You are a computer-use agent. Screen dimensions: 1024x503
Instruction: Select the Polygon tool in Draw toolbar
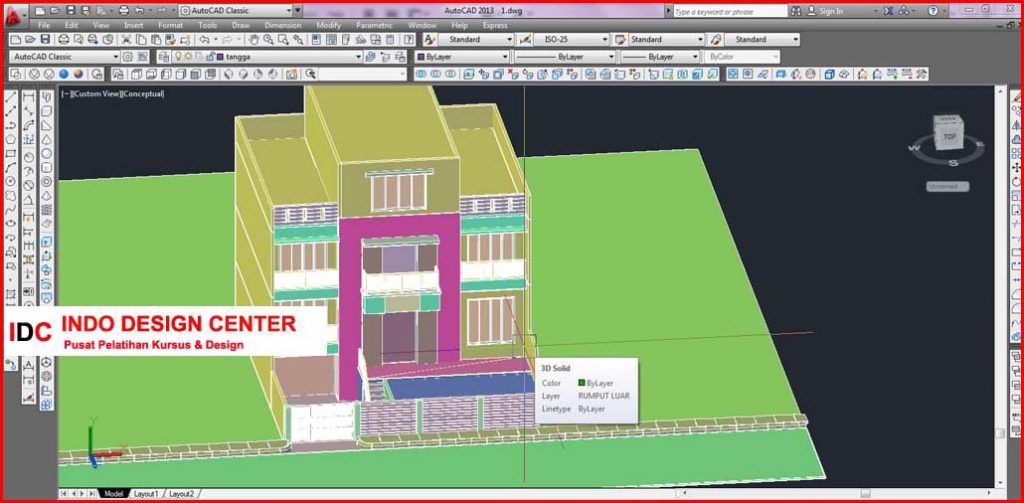pos(10,140)
